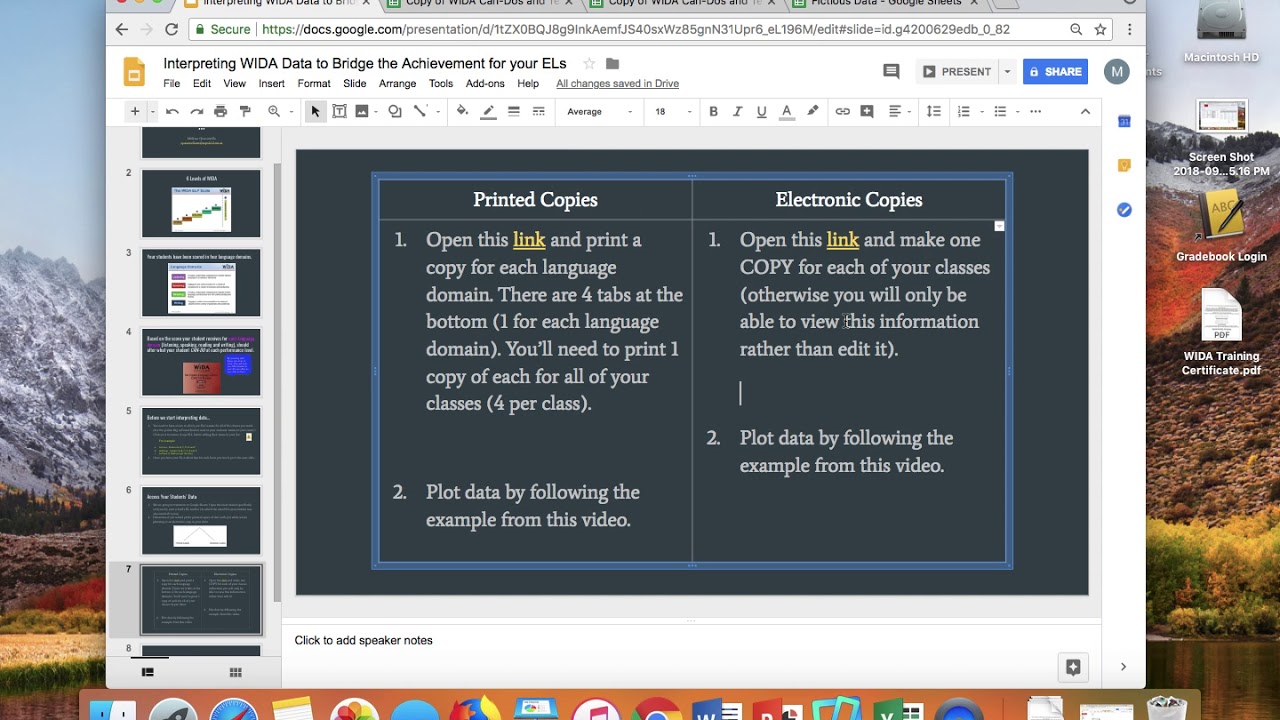Open the Arrange menu
Screen dimensions: 1280x720
click(397, 84)
